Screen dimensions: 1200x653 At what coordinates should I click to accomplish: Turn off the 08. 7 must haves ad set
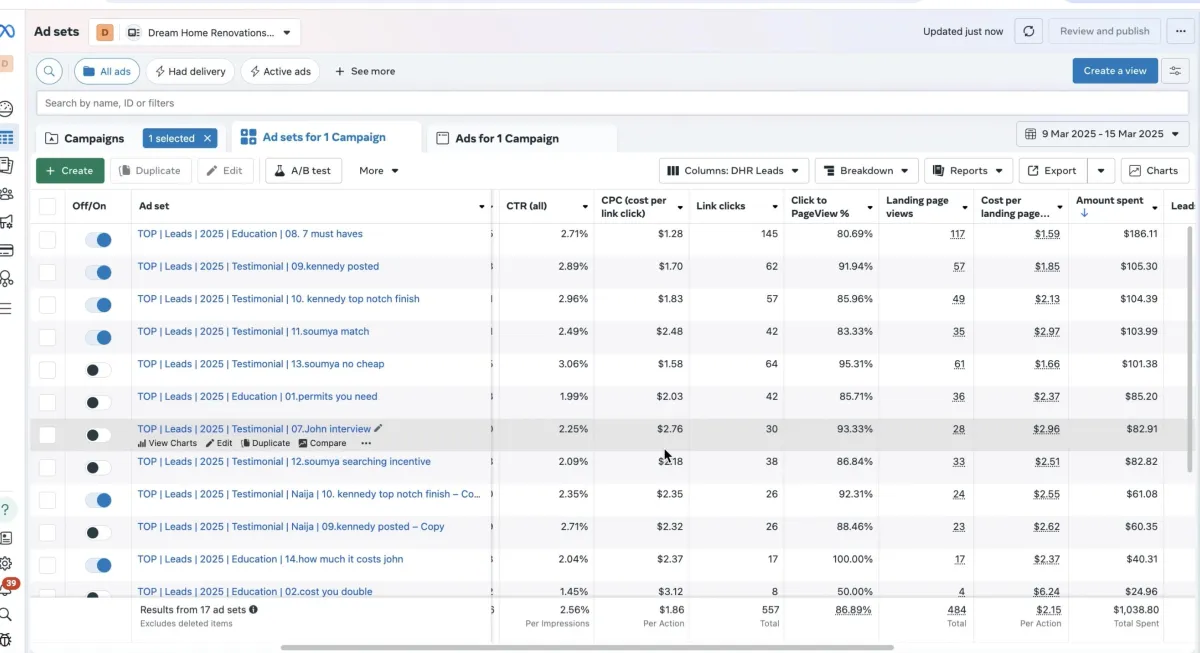(98, 240)
